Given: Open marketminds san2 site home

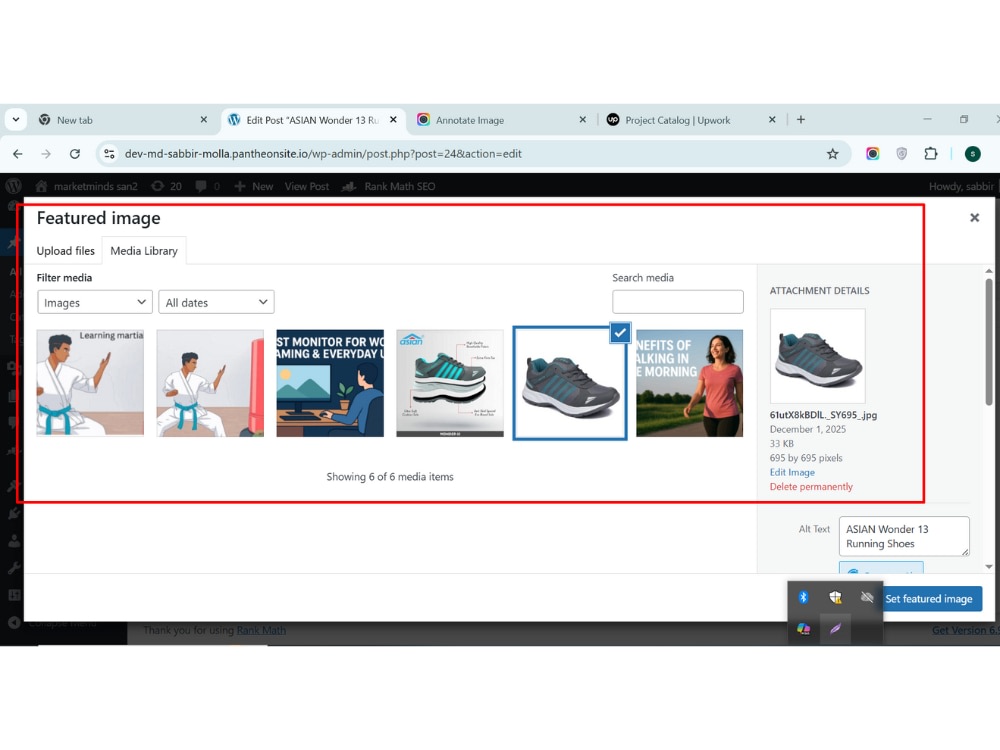Looking at the screenshot, I should point(87,186).
